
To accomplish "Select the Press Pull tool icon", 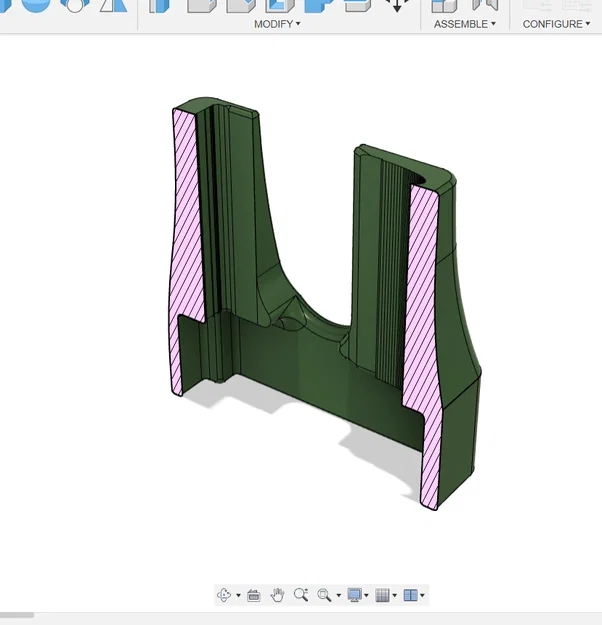I will click(x=159, y=6).
